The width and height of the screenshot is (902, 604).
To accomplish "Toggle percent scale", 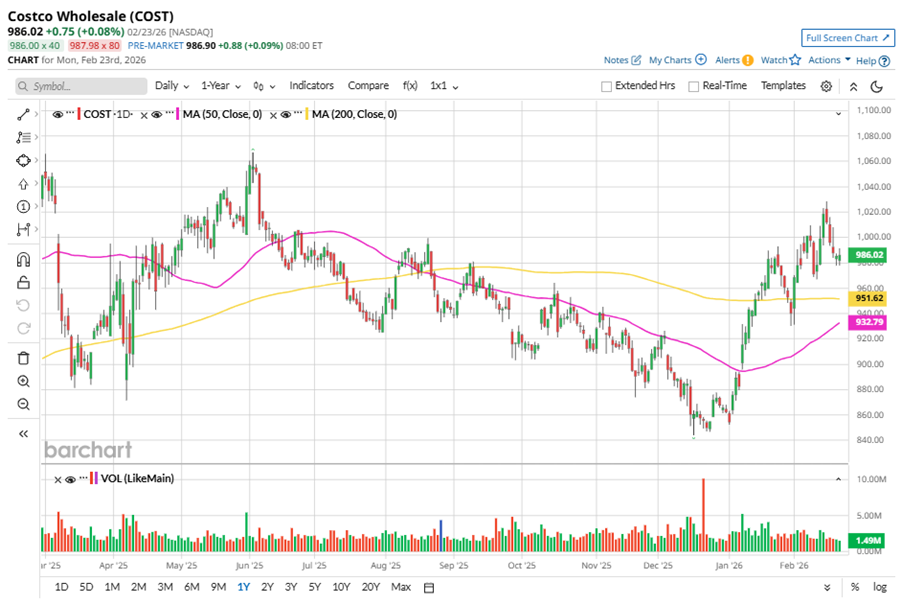I will (855, 587).
